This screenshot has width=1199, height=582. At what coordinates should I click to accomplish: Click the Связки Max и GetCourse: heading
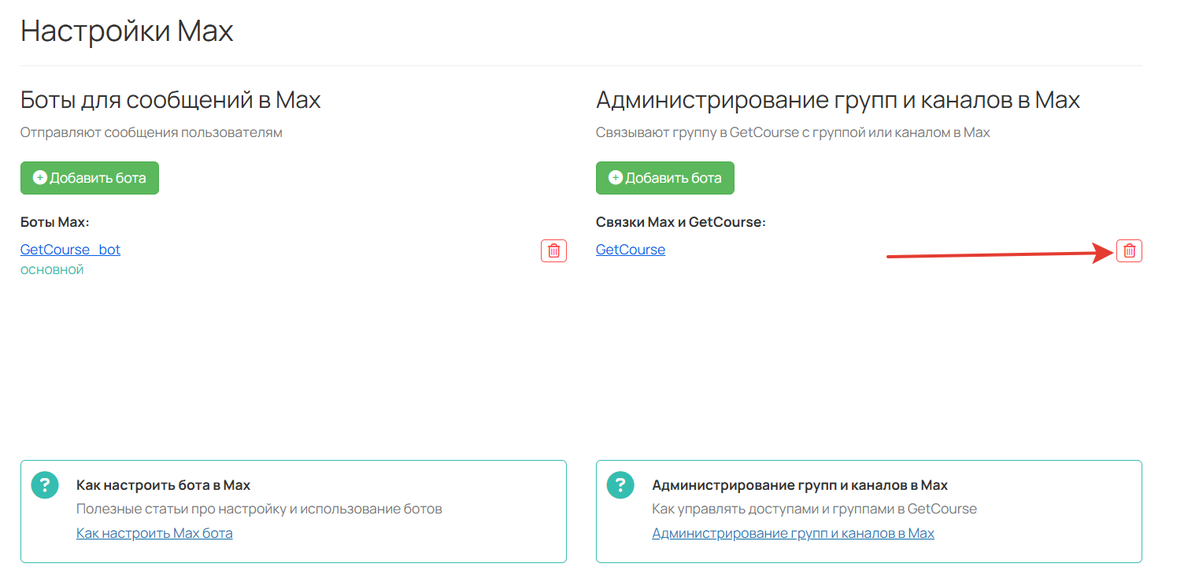pos(682,221)
